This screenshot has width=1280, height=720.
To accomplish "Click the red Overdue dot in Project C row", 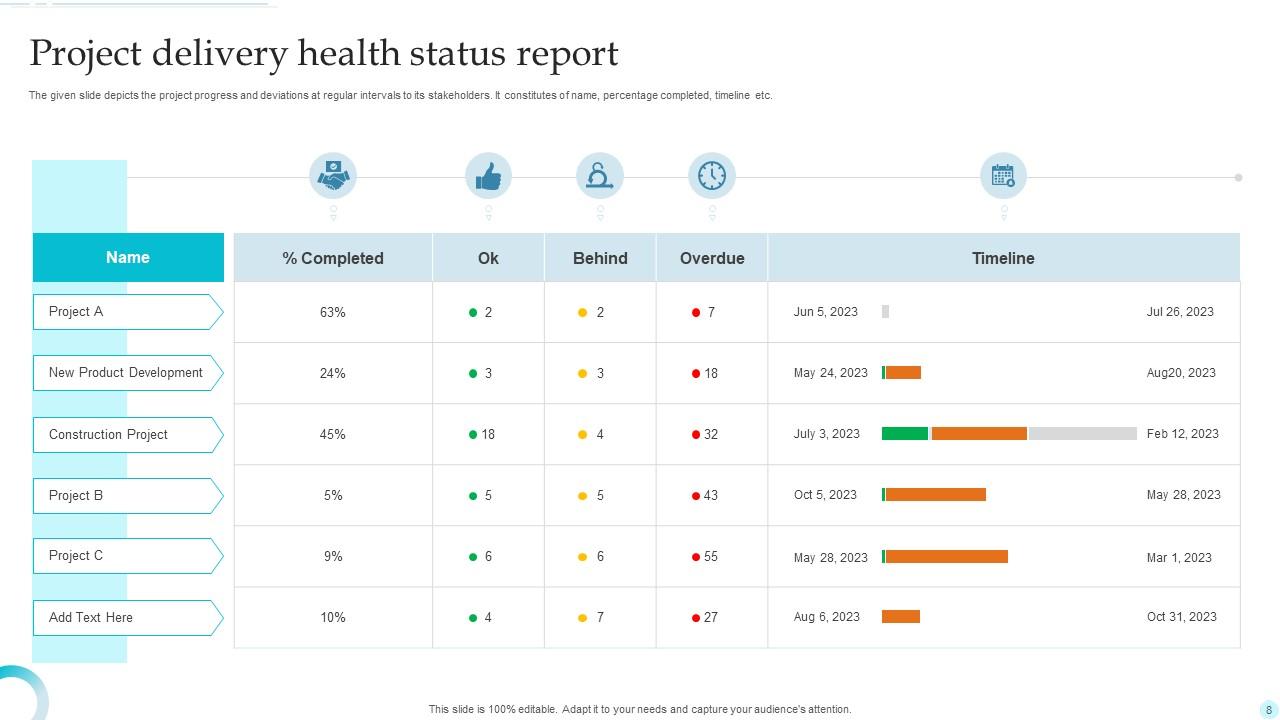I will click(696, 557).
